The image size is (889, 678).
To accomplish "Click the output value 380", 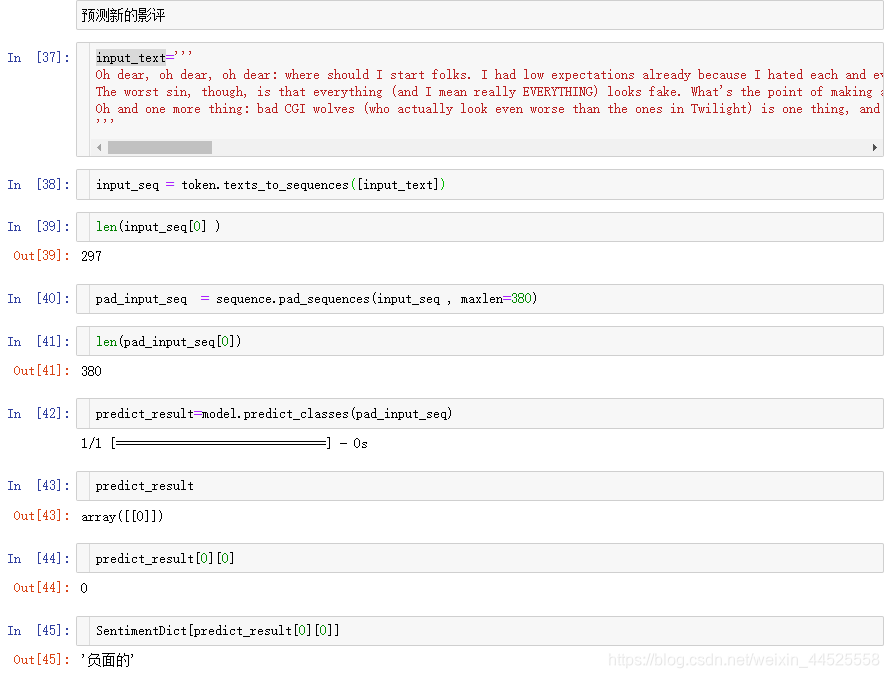I will [91, 371].
